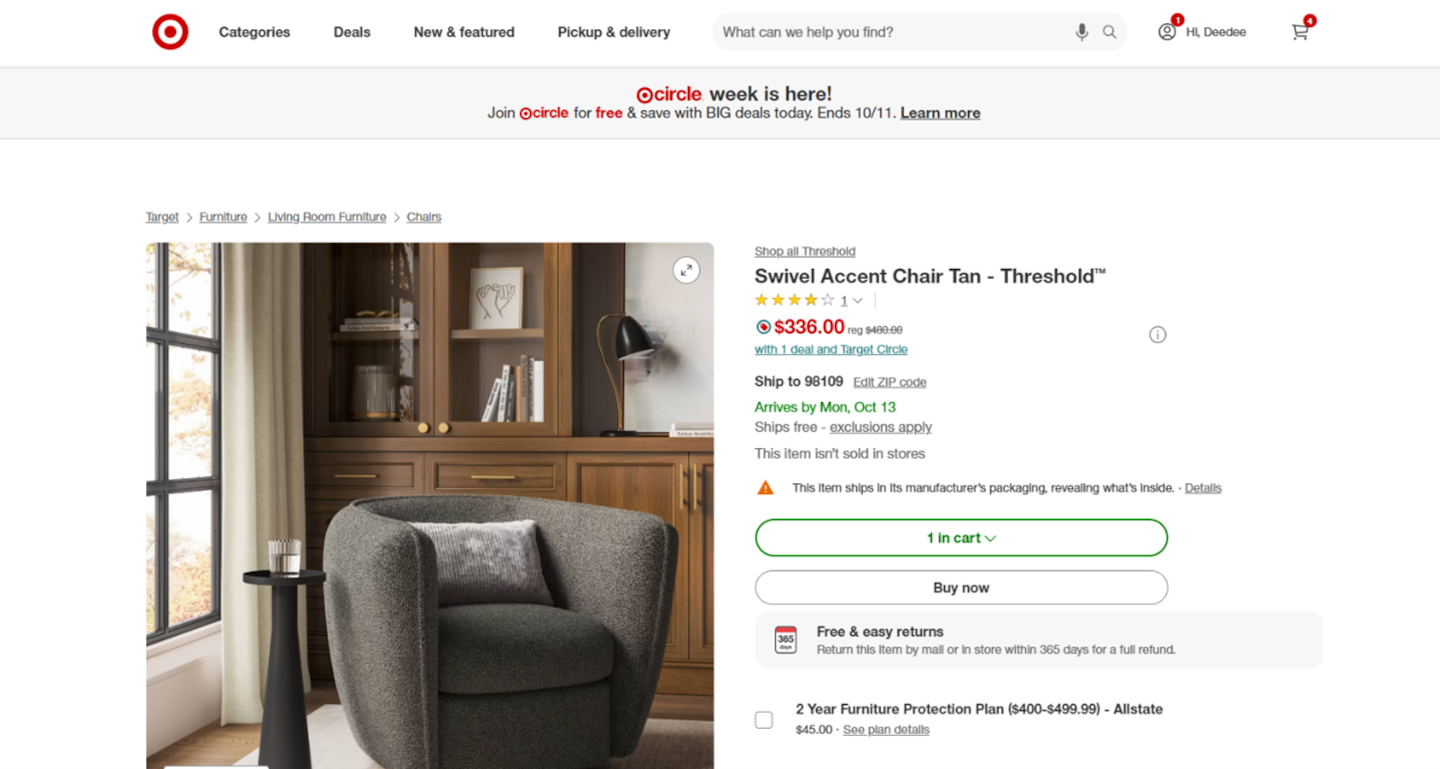The width and height of the screenshot is (1440, 769).
Task: Expand product image to fullscreen
Action: click(x=686, y=270)
